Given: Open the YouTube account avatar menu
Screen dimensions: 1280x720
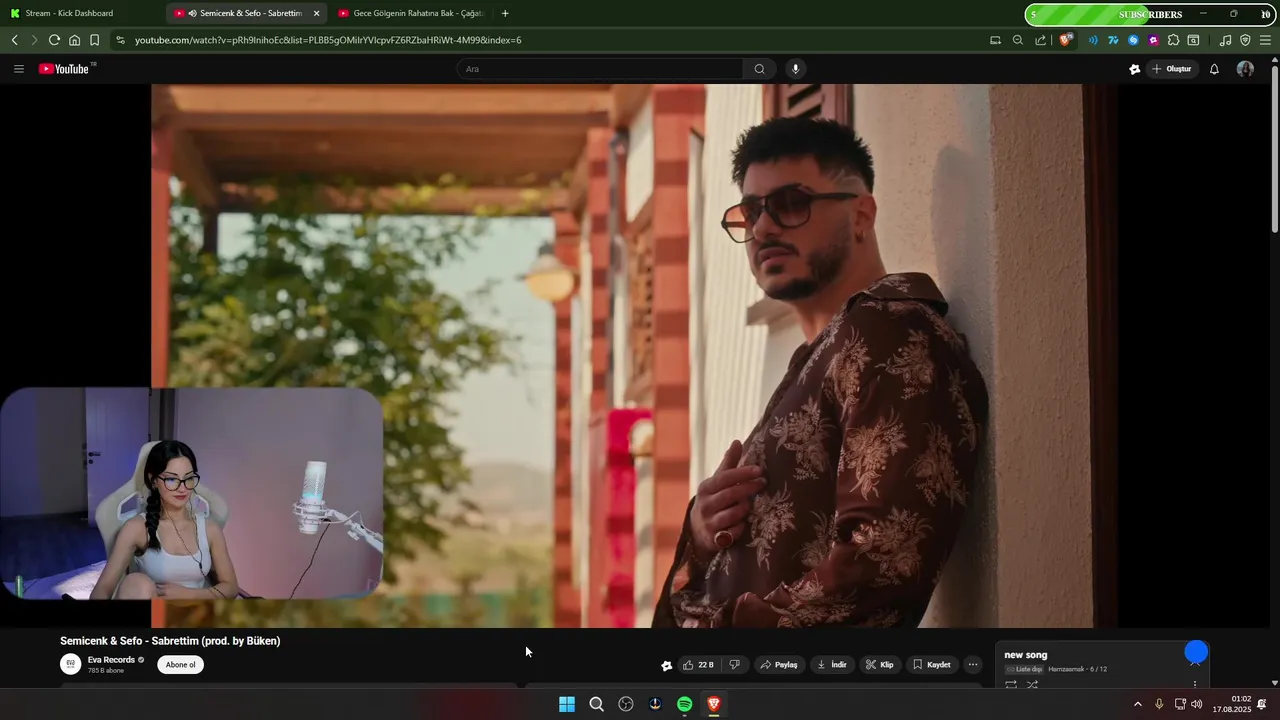Looking at the screenshot, I should coord(1245,69).
